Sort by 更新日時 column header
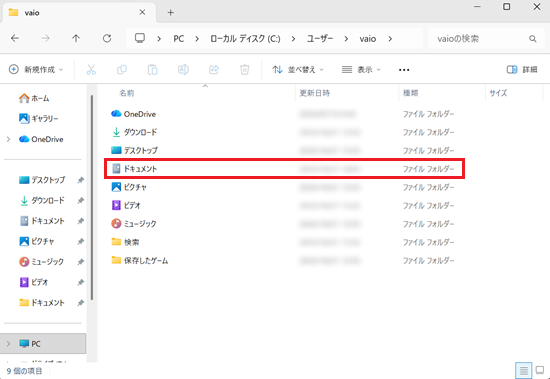The image size is (550, 379). tap(315, 93)
